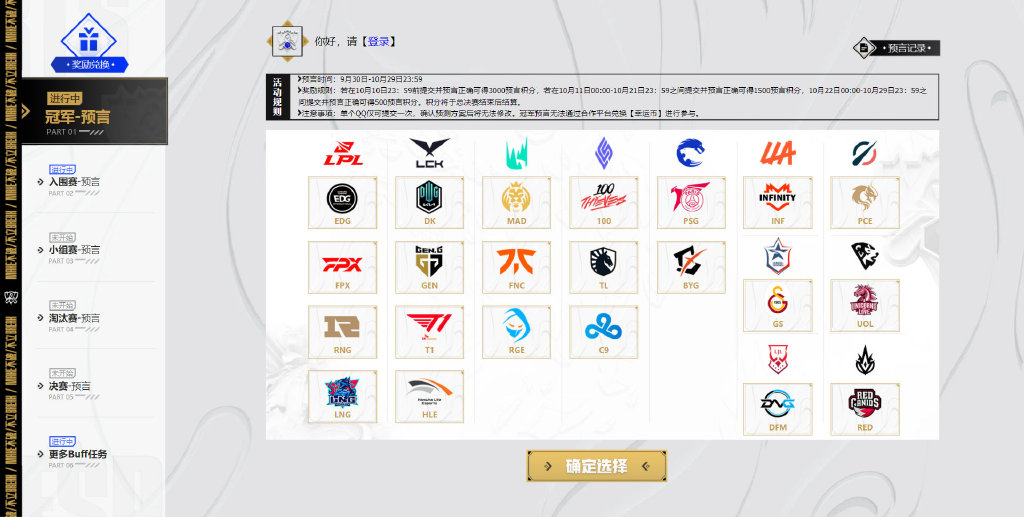This screenshot has height=517, width=1024.
Task: Choose RNG as champion
Action: point(342,332)
